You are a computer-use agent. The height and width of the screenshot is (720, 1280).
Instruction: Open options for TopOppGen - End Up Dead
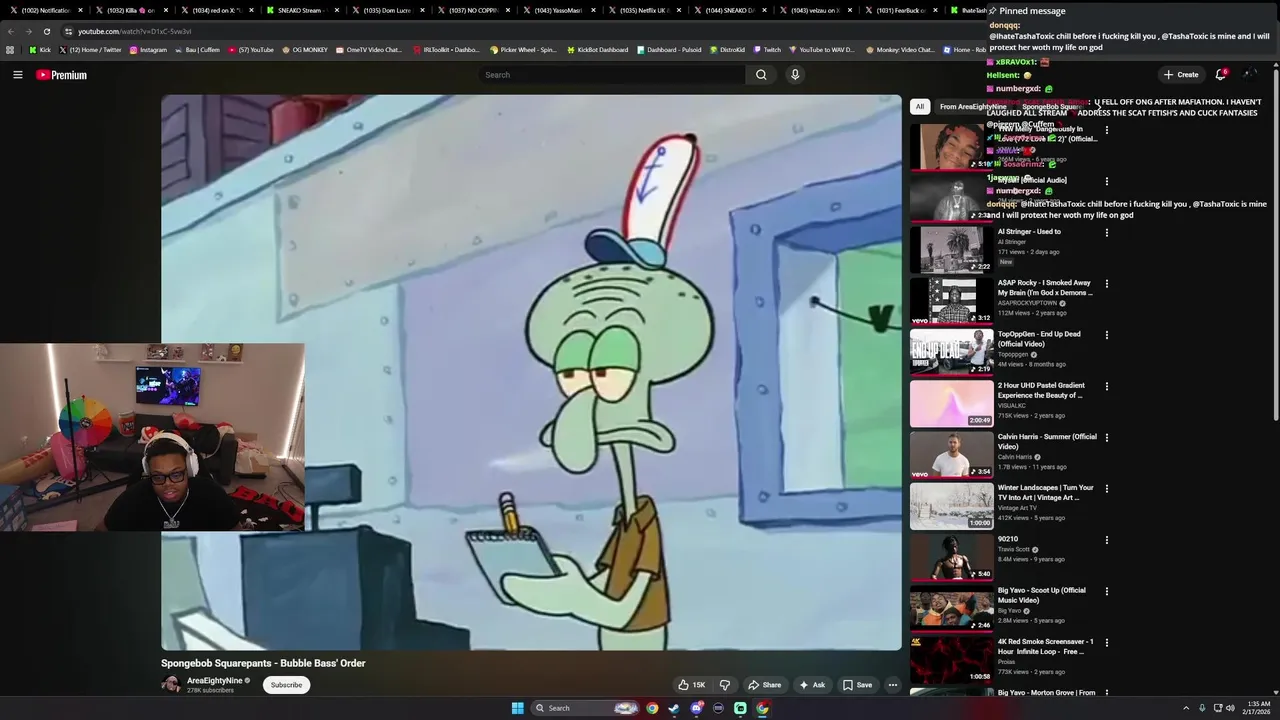(1107, 335)
